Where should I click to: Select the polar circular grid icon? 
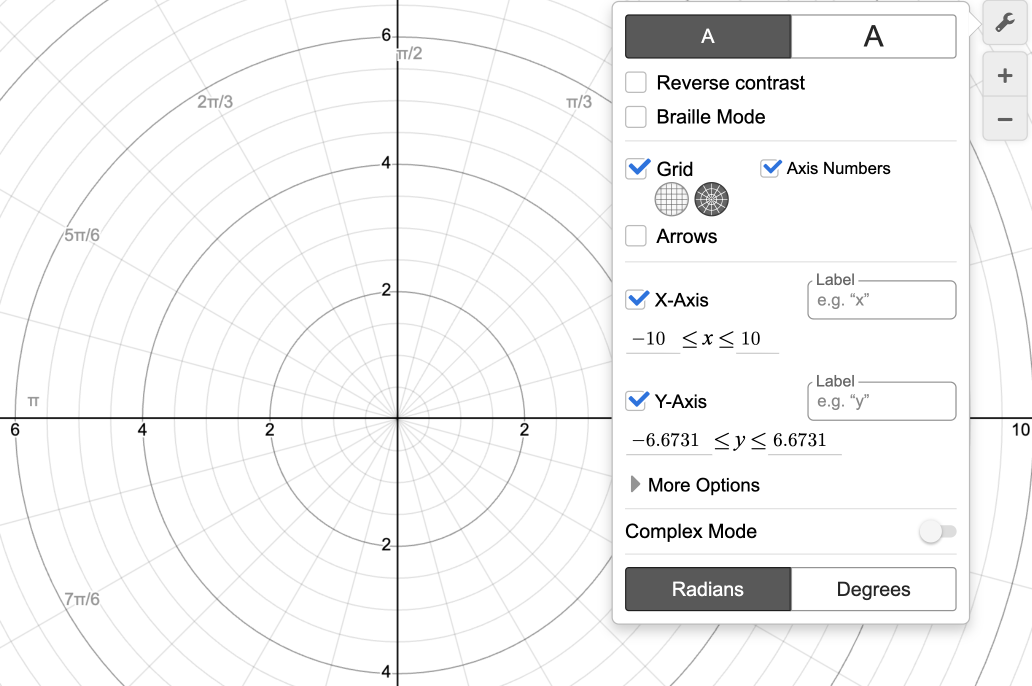click(711, 199)
